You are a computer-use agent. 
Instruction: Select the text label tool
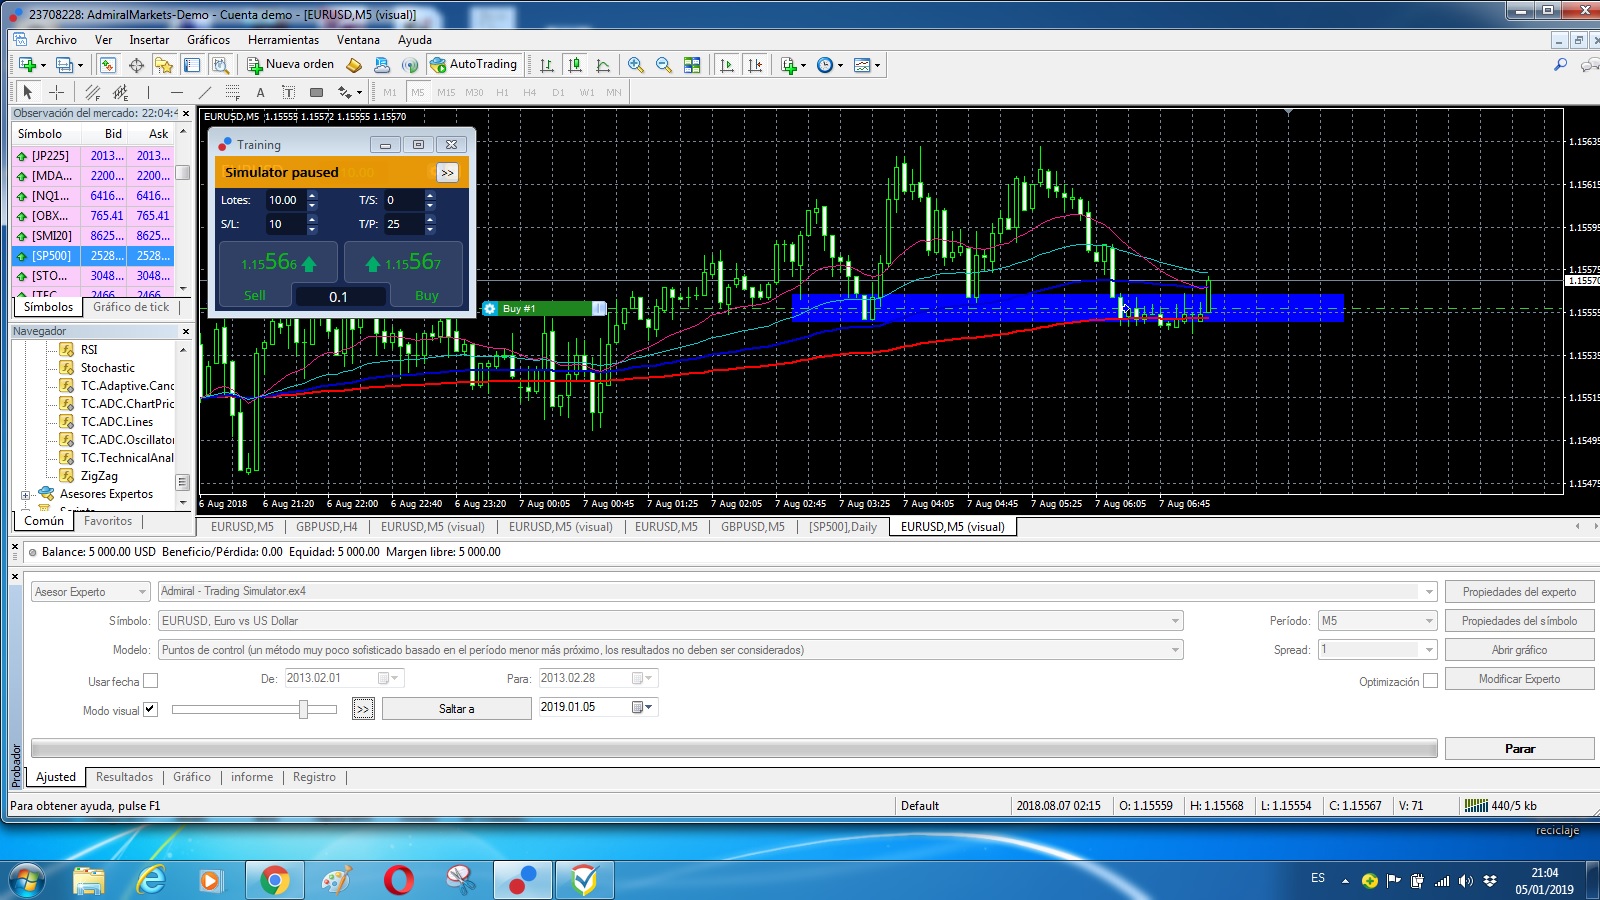(x=260, y=92)
